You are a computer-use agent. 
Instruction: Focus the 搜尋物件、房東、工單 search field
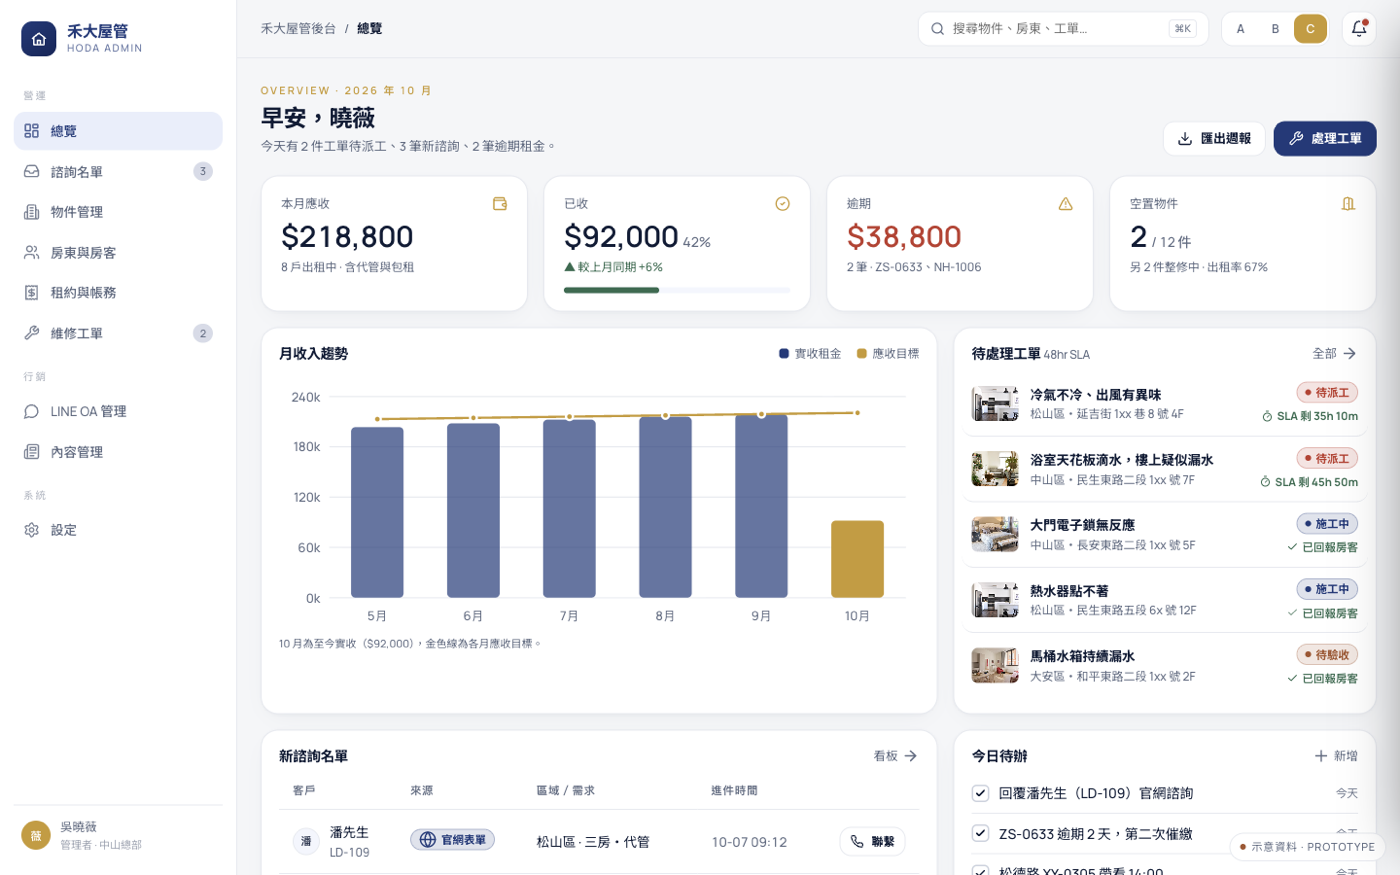(x=1063, y=29)
